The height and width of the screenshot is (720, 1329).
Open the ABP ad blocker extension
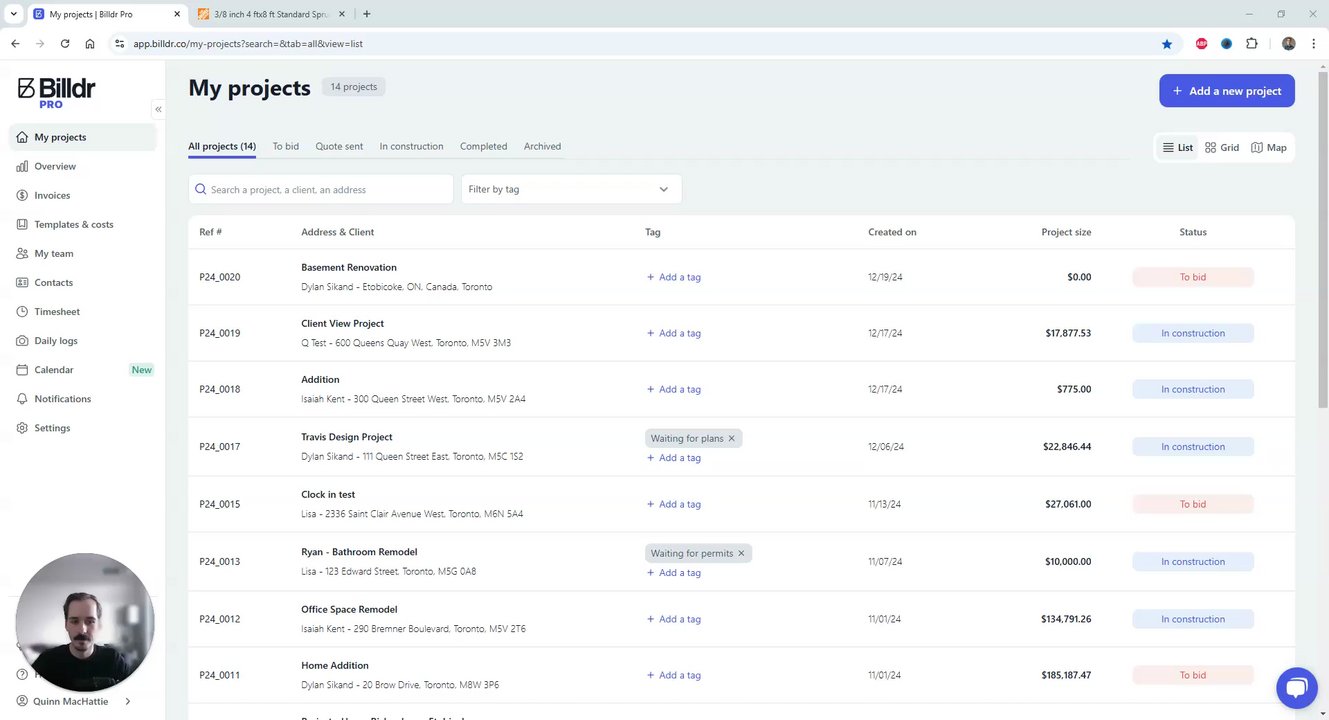click(x=1202, y=44)
